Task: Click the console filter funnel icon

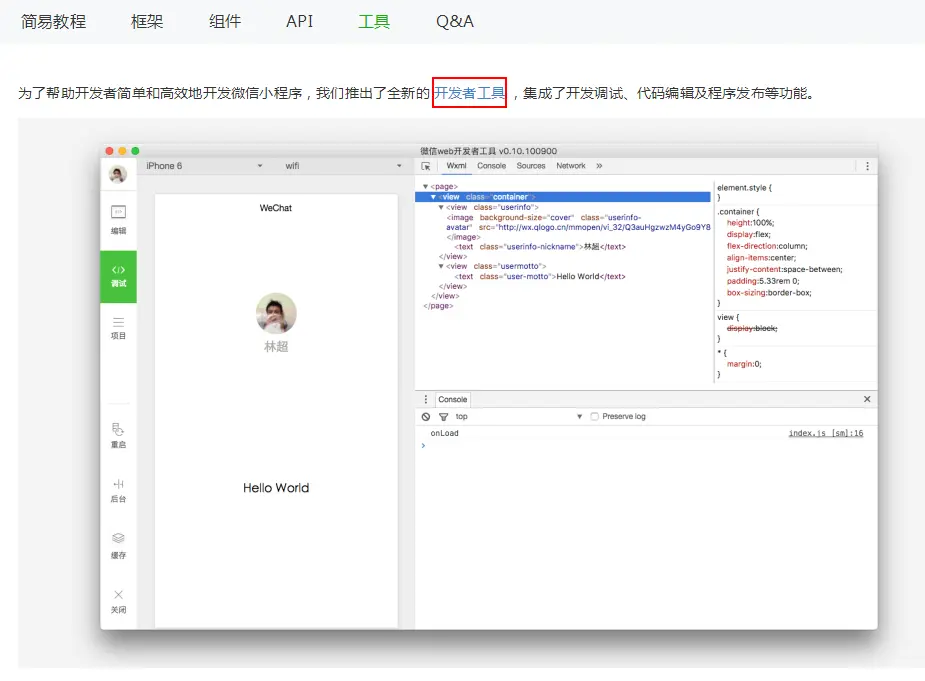Action: click(444, 417)
